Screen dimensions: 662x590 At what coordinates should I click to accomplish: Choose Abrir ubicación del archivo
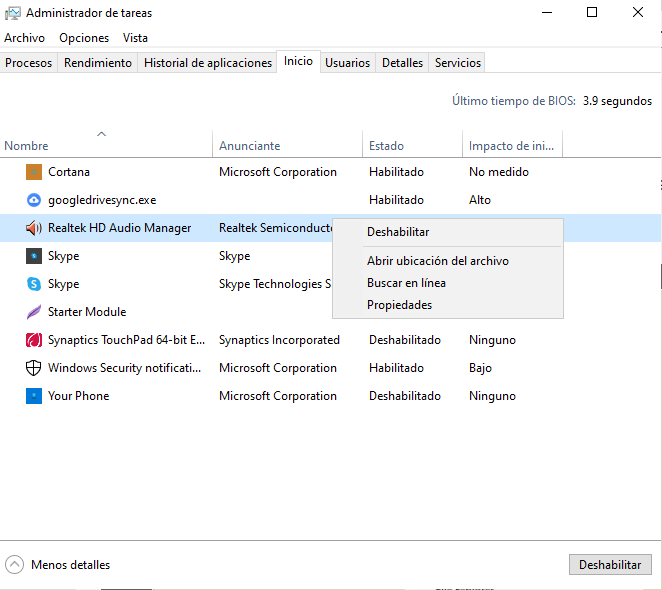tap(448, 261)
